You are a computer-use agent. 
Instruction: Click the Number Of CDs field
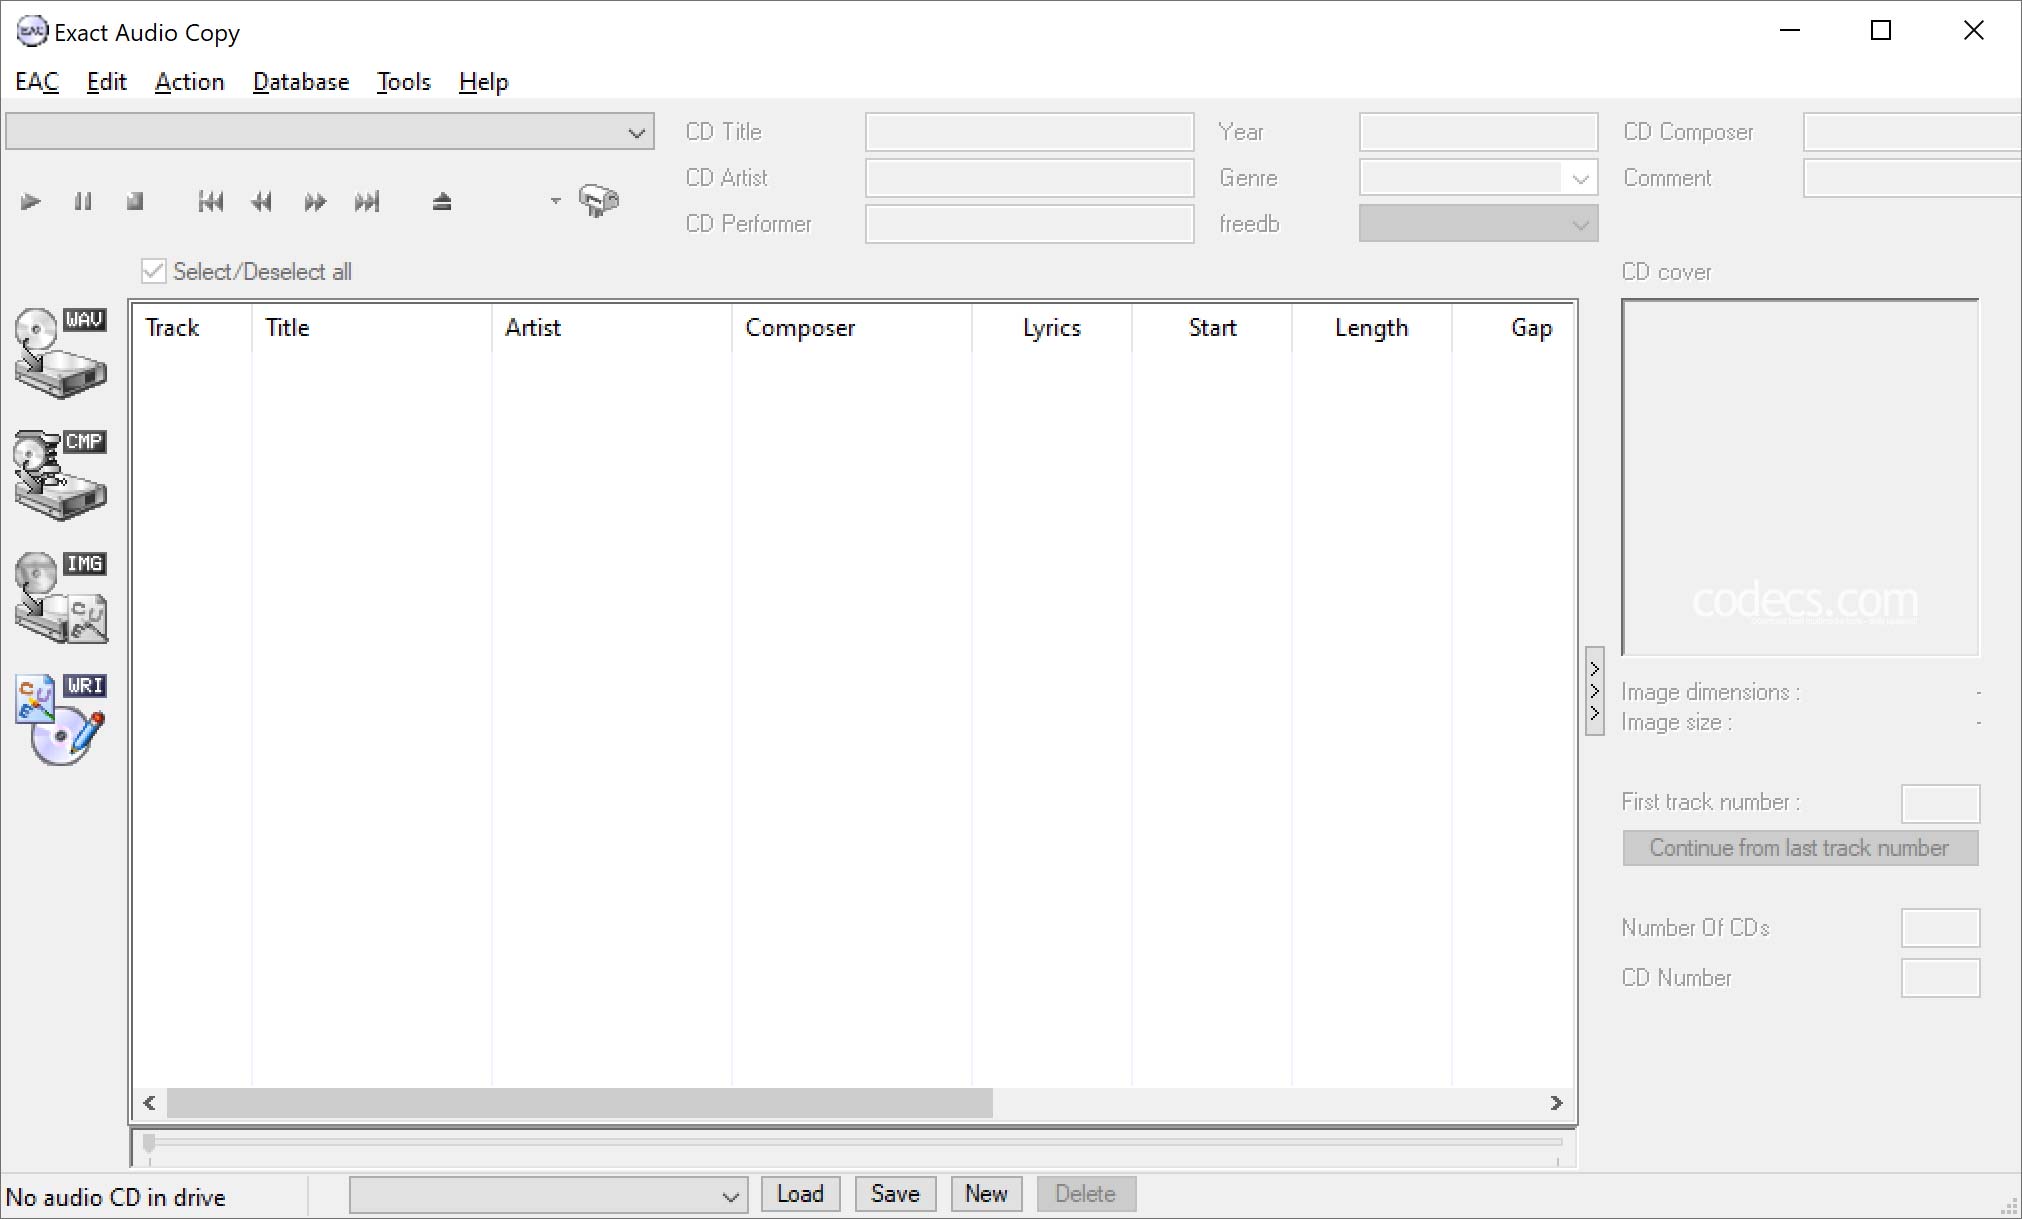tap(1940, 928)
